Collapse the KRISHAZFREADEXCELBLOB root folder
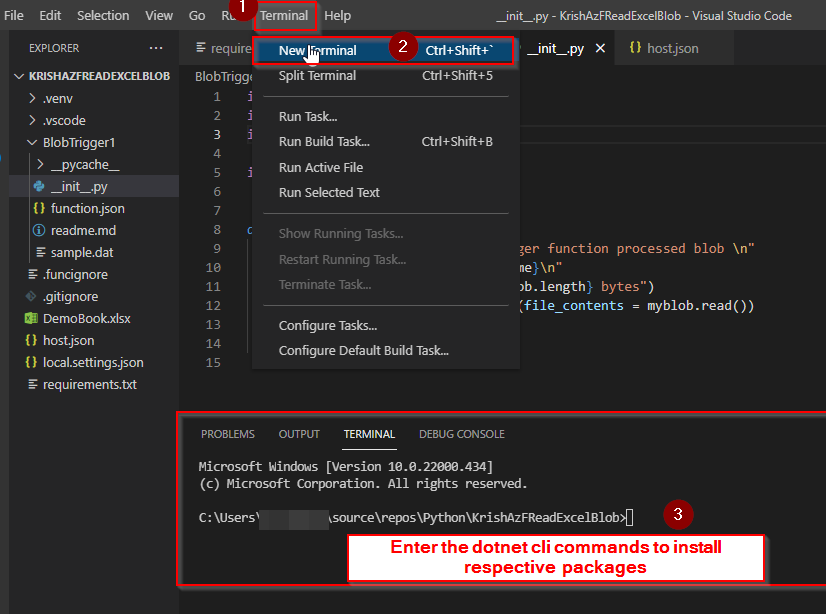Image resolution: width=826 pixels, height=614 pixels. pos(19,76)
